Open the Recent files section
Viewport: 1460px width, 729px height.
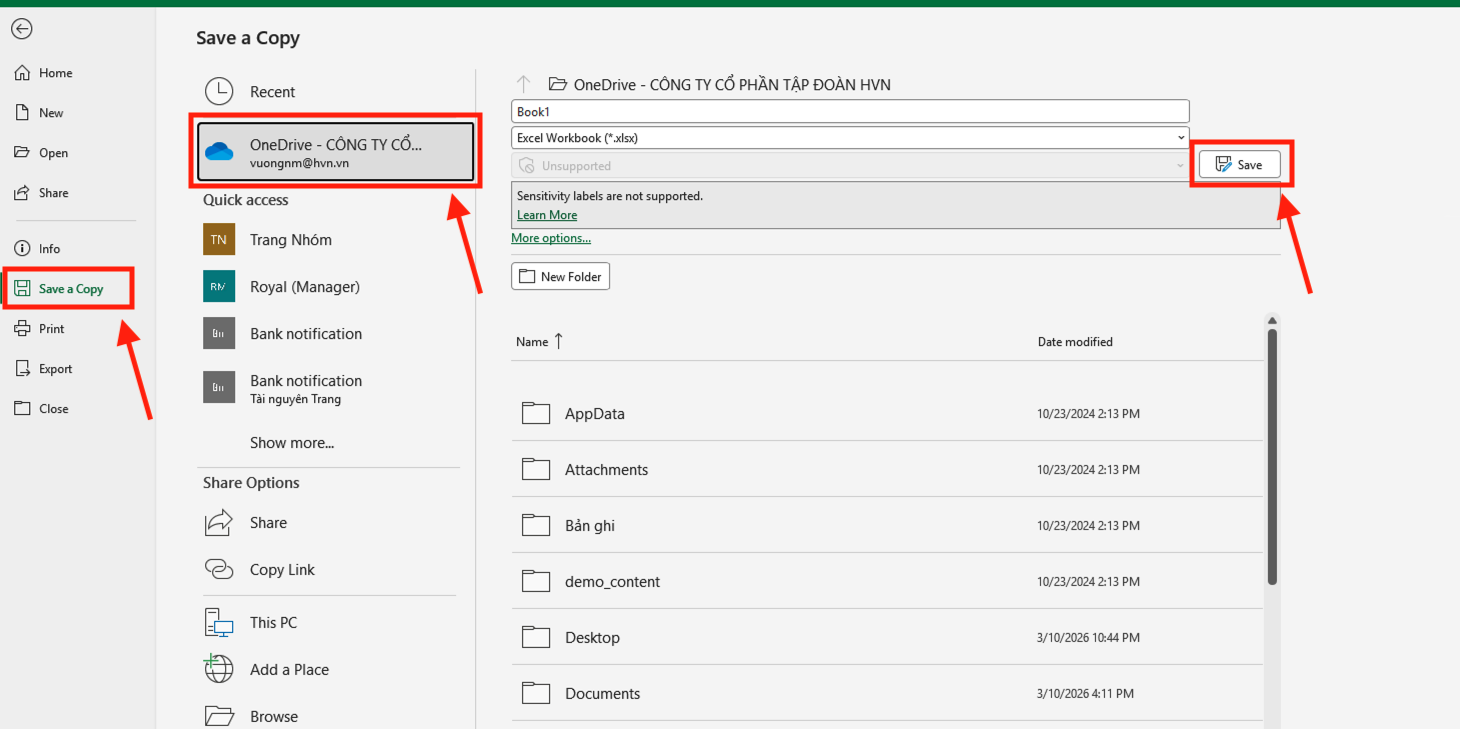(270, 90)
